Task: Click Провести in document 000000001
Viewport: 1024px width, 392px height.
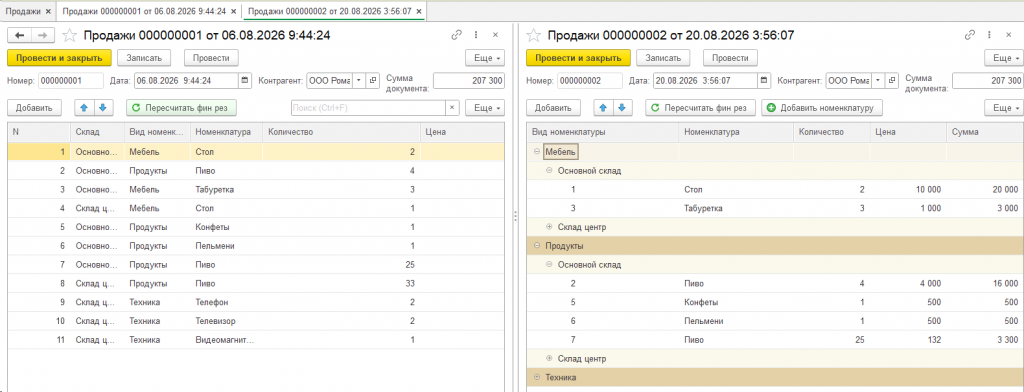Action: [x=211, y=58]
